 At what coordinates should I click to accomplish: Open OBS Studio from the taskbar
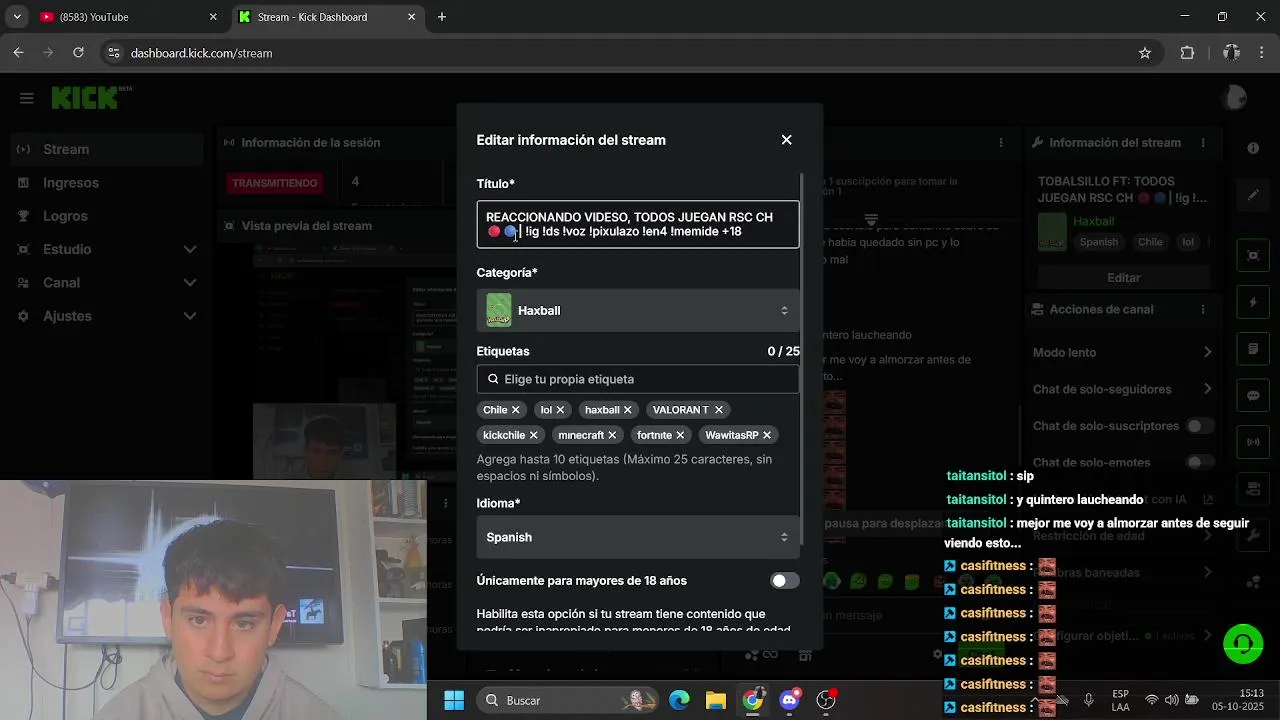(826, 700)
